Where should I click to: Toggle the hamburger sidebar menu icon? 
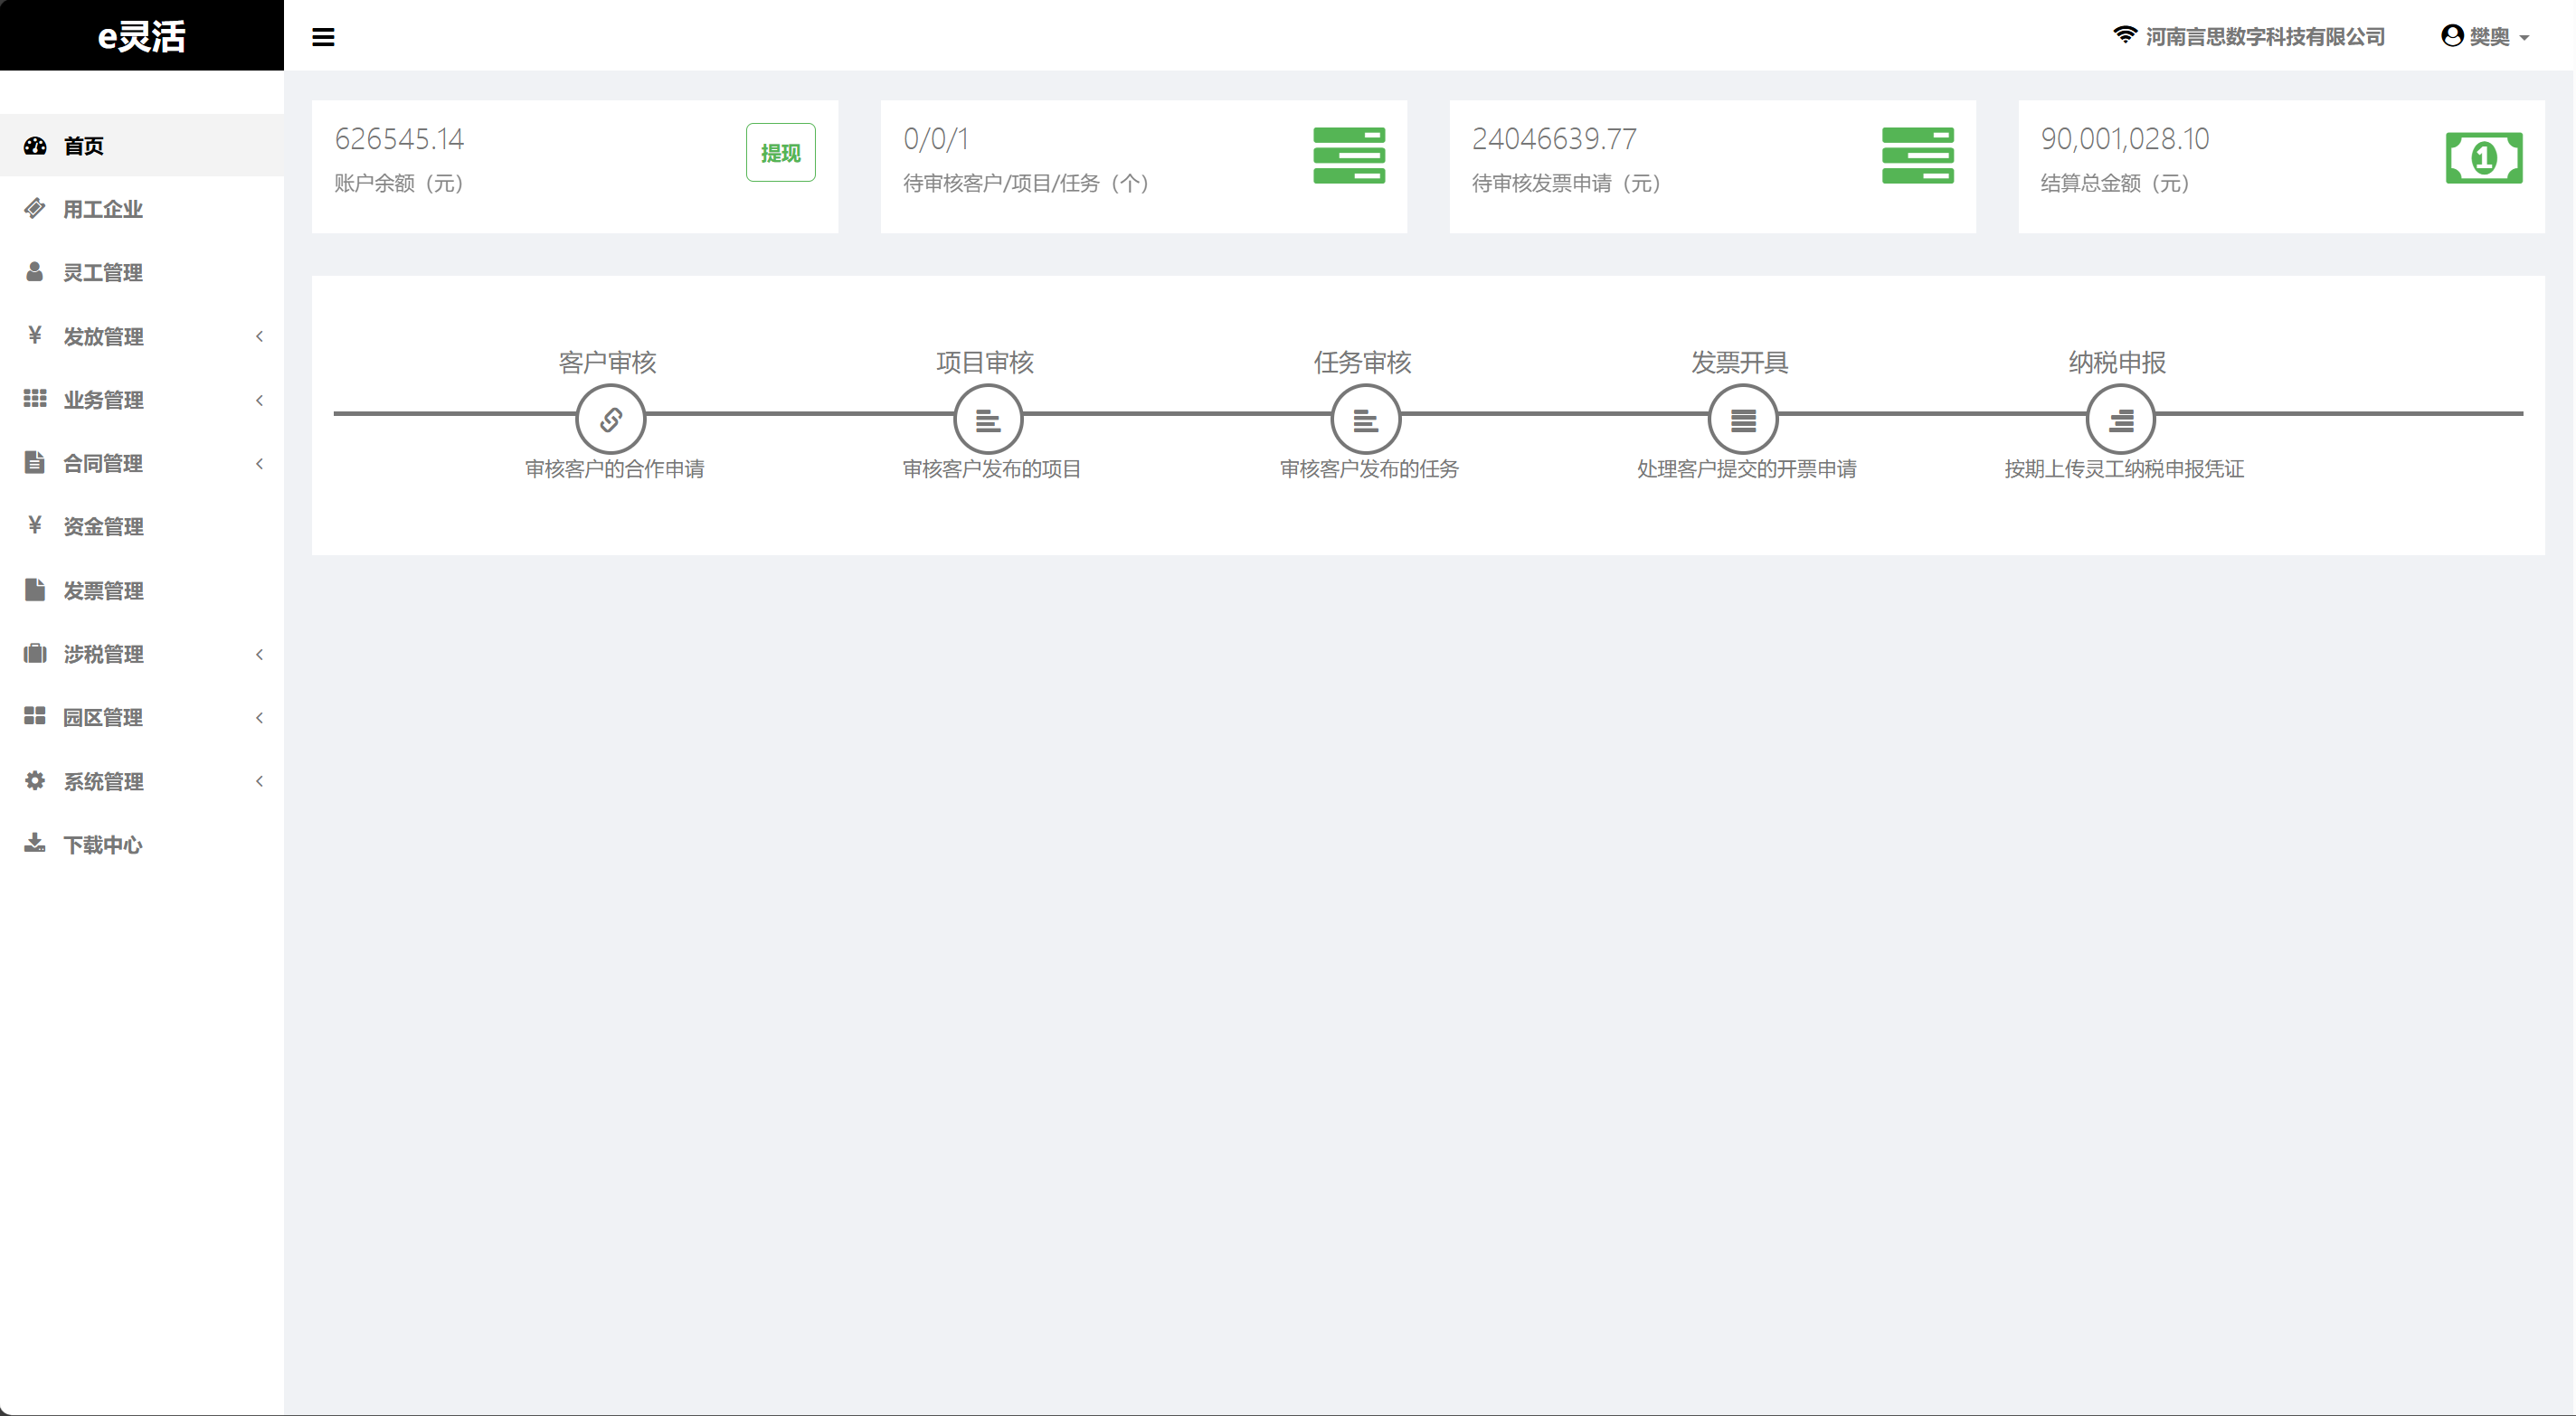tap(323, 37)
